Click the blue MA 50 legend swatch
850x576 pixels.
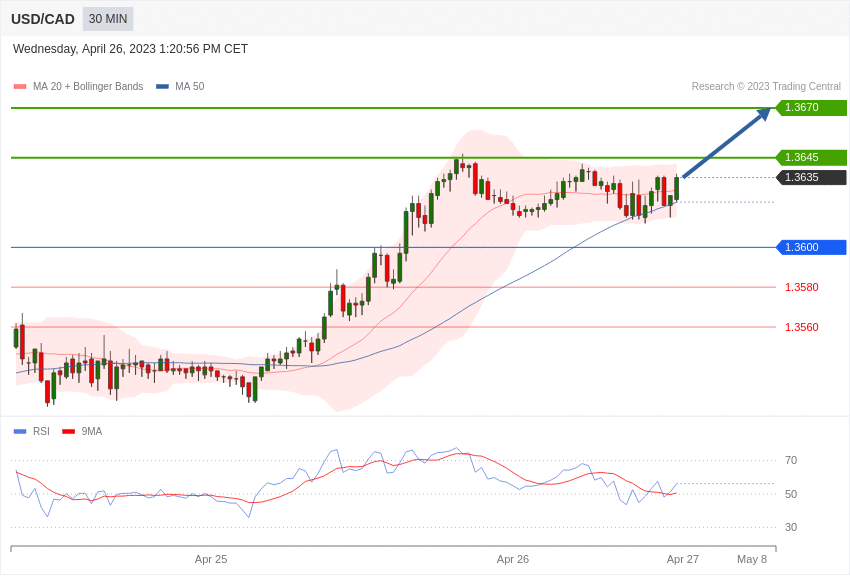coord(162,87)
